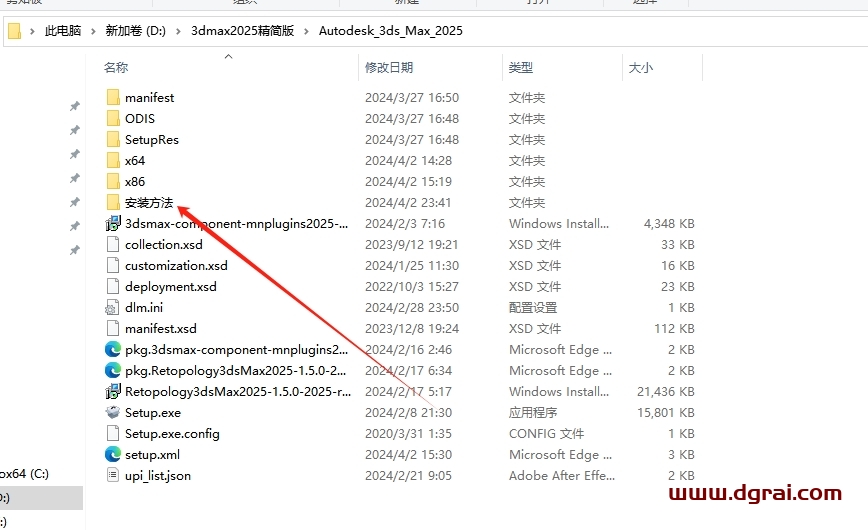The height and width of the screenshot is (530, 868).
Task: Select the 安装方法 folder name
Action: pyautogui.click(x=149, y=203)
